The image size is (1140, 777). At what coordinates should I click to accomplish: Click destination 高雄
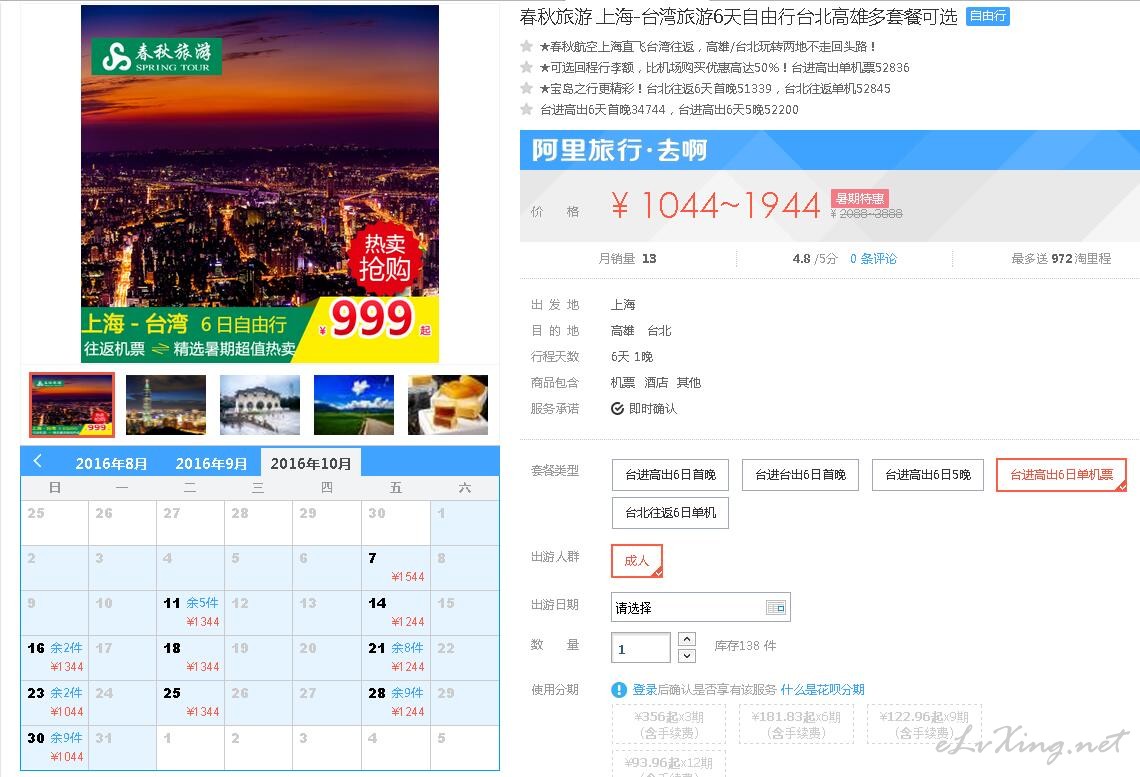pos(622,331)
